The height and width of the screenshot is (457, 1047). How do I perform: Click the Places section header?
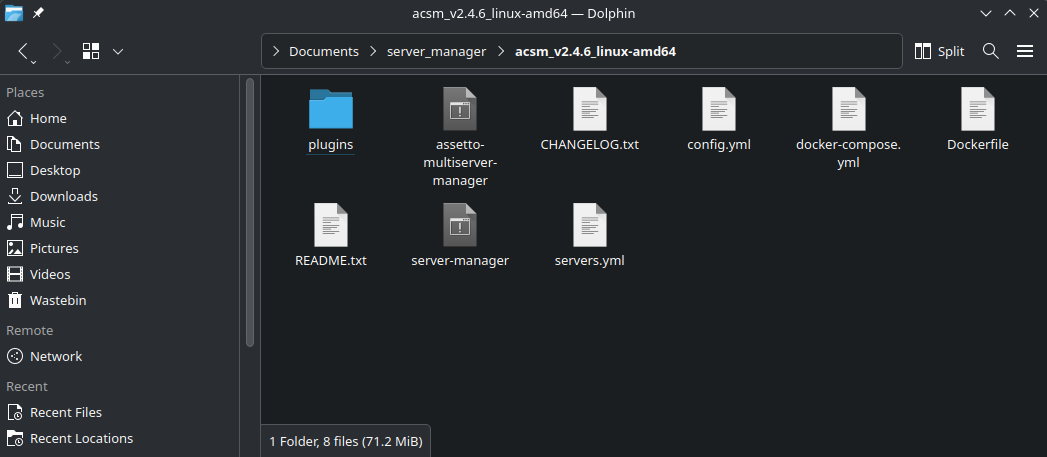25,92
